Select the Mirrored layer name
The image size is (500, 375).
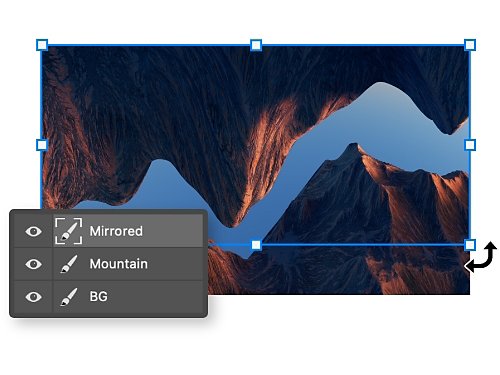point(116,231)
